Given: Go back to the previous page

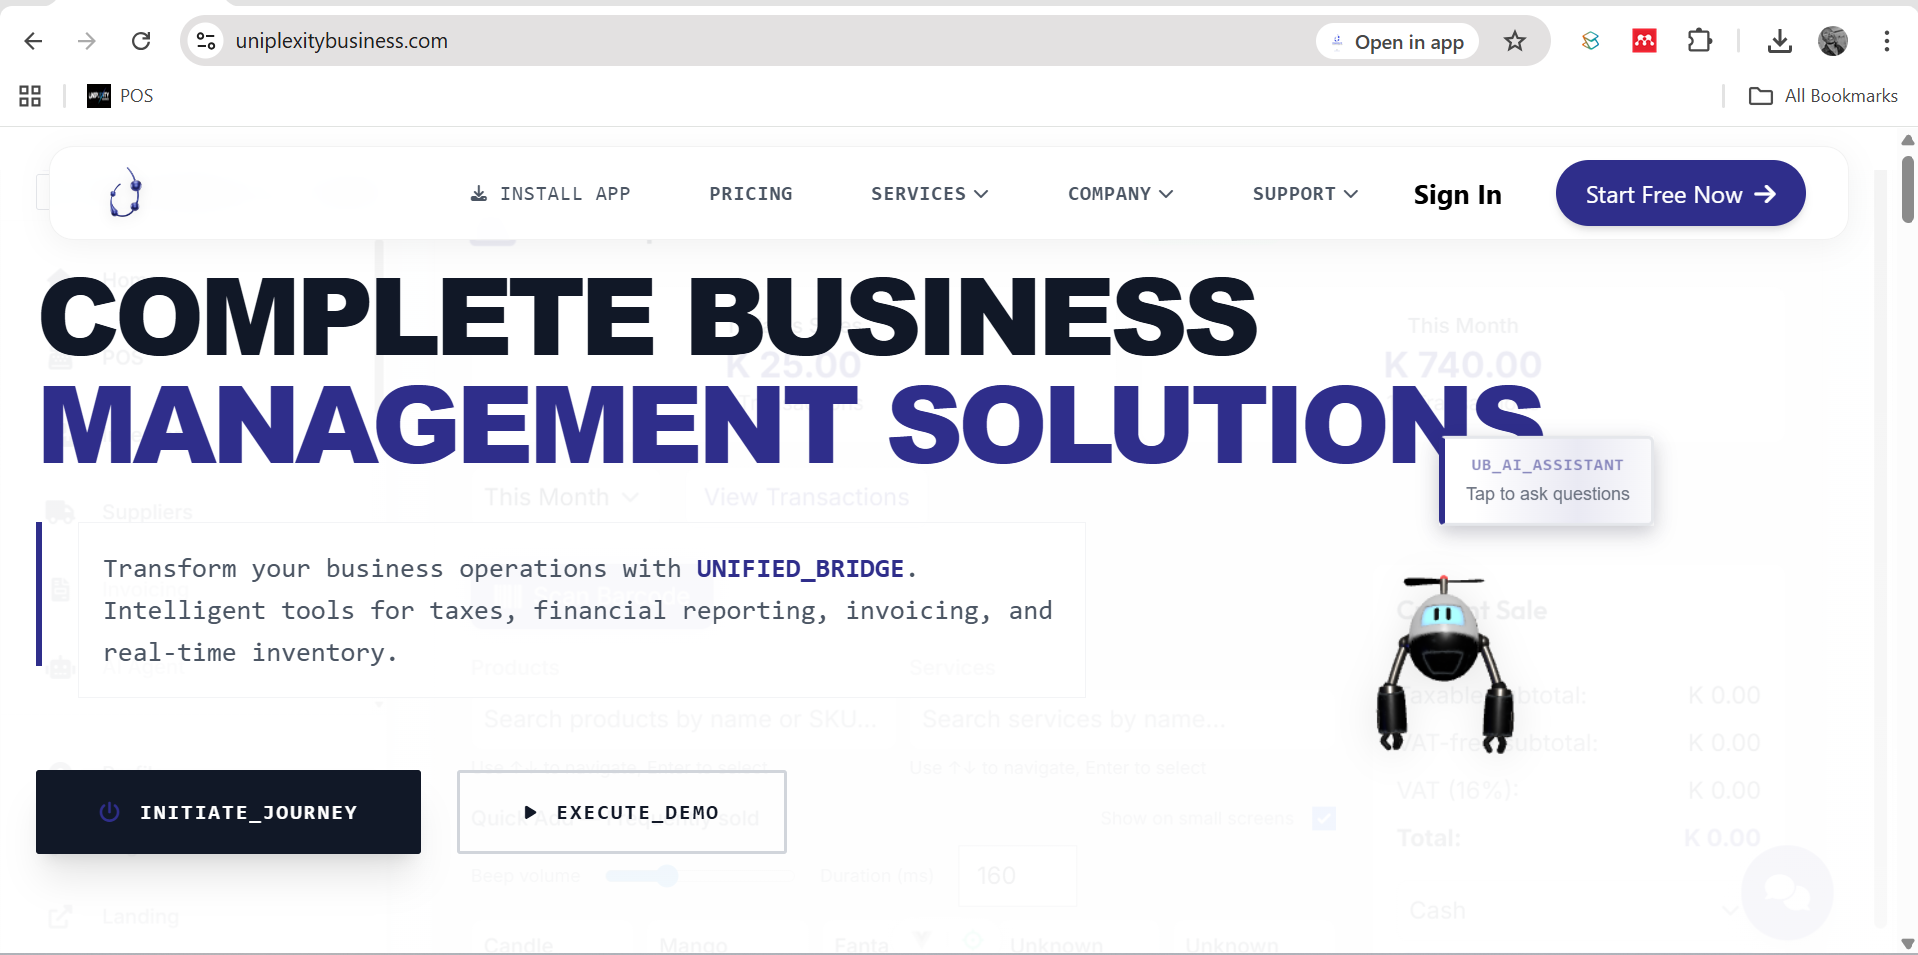Looking at the screenshot, I should click(x=33, y=41).
